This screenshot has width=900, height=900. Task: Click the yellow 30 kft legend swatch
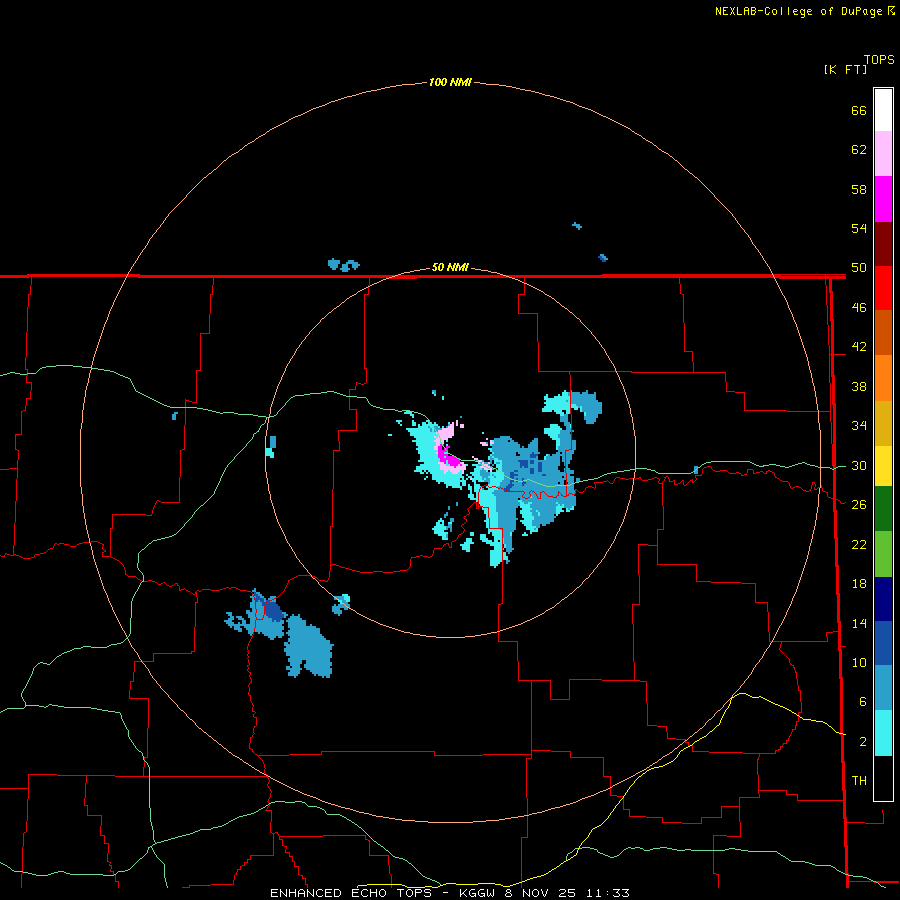[x=883, y=466]
